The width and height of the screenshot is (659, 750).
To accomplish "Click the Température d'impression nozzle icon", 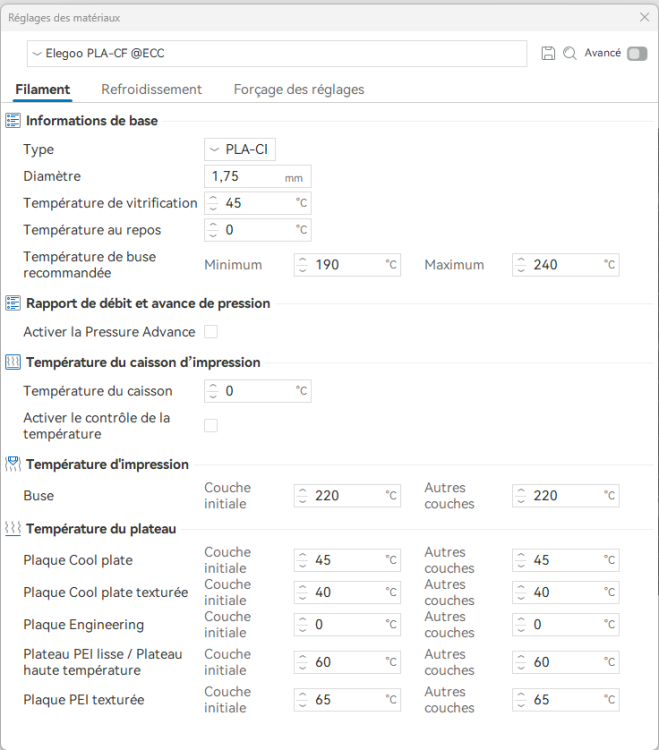I will click(x=13, y=464).
